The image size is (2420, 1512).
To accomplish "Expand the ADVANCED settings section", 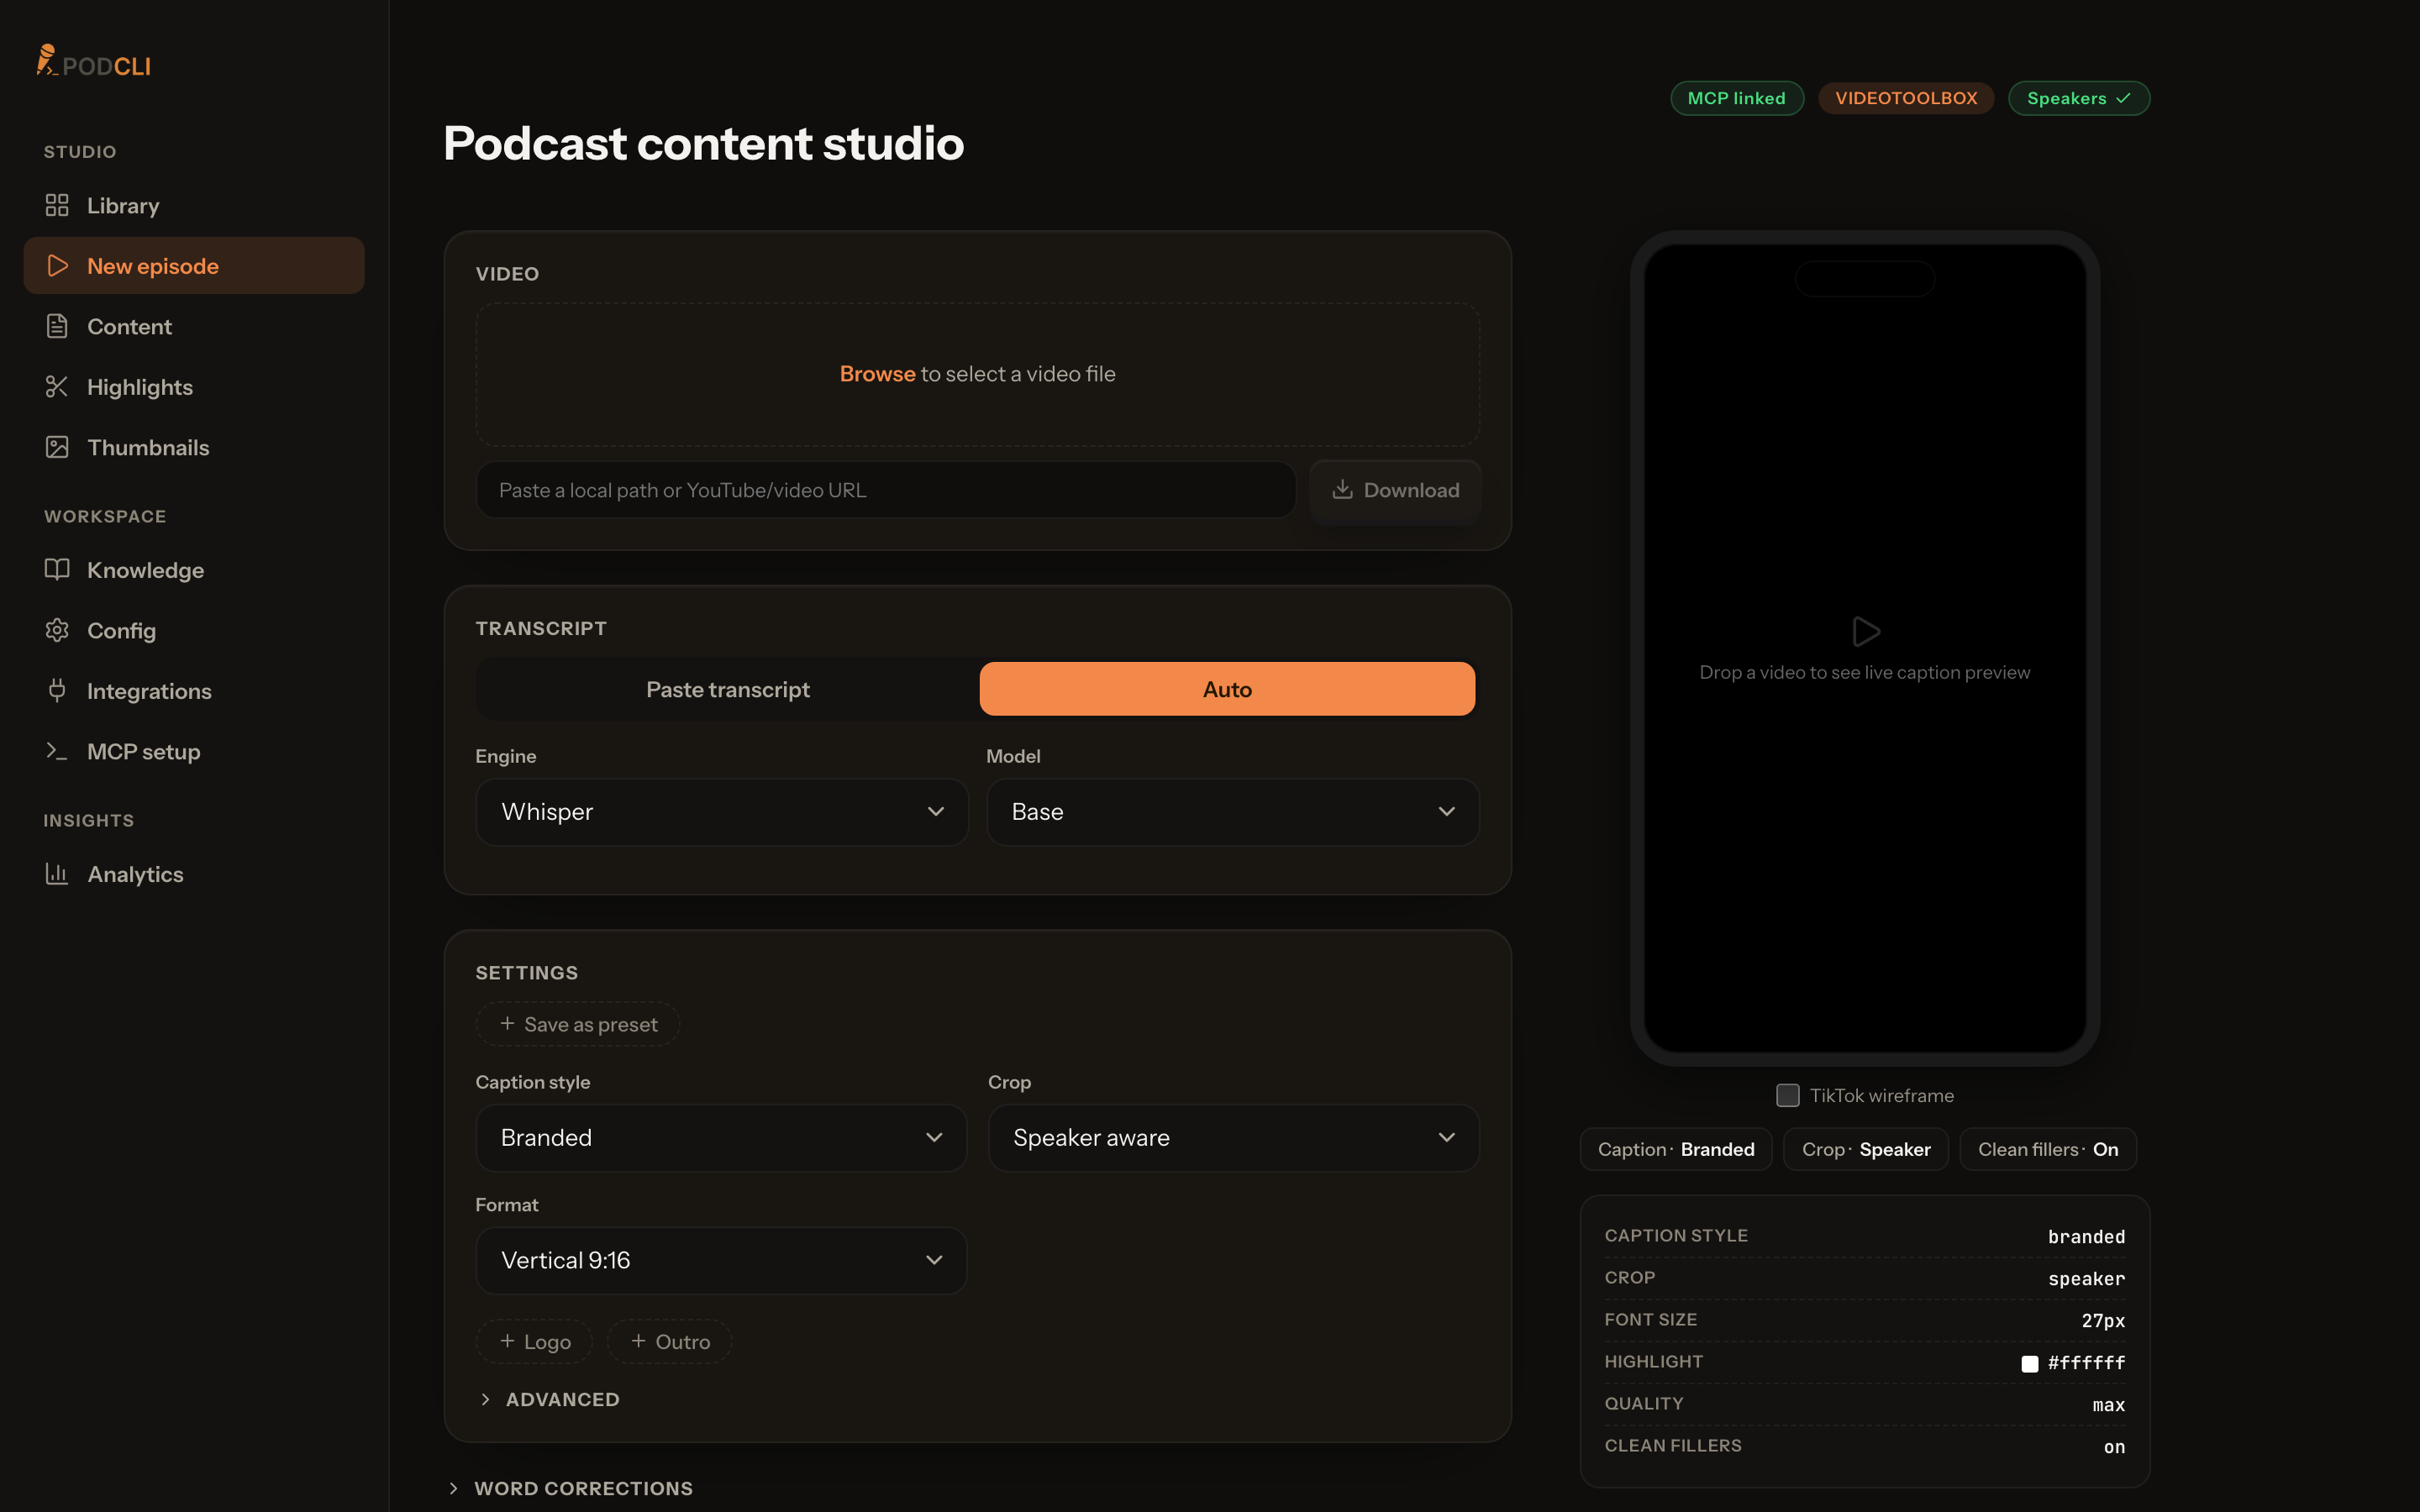I will [x=549, y=1399].
